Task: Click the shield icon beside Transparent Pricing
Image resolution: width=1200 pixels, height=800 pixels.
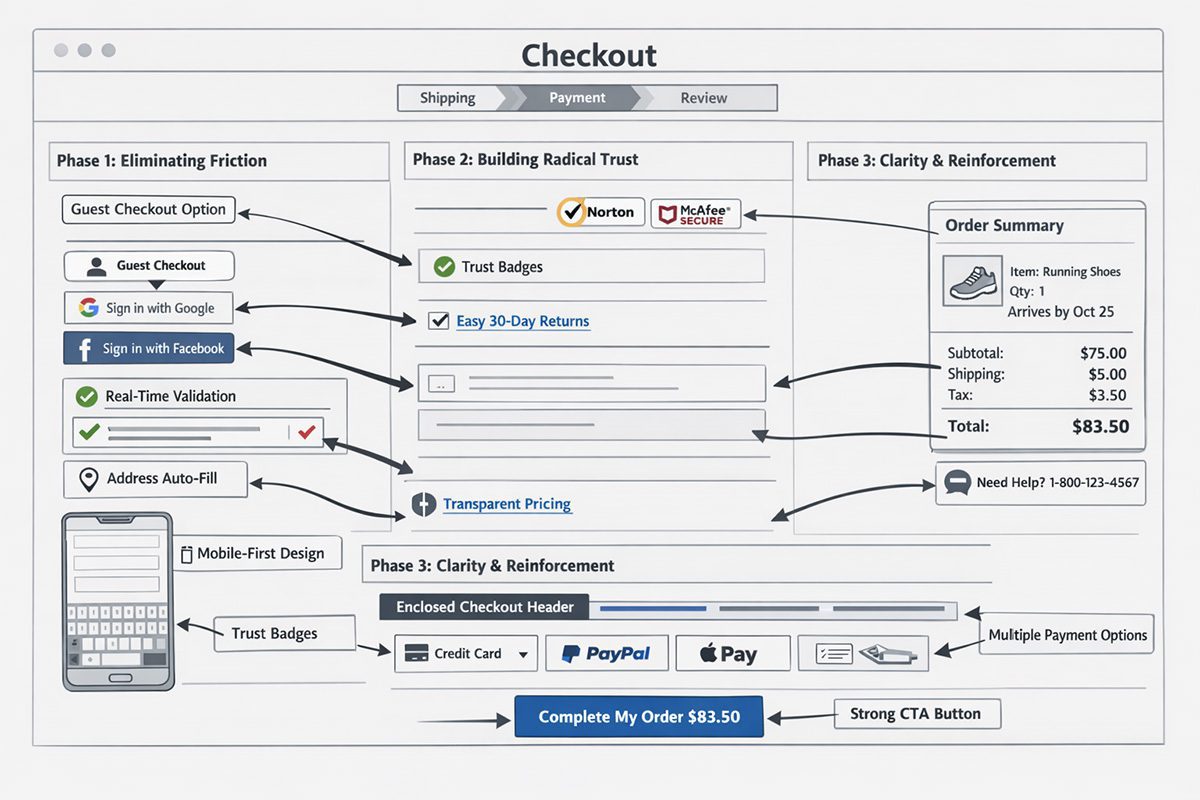Action: click(x=424, y=505)
